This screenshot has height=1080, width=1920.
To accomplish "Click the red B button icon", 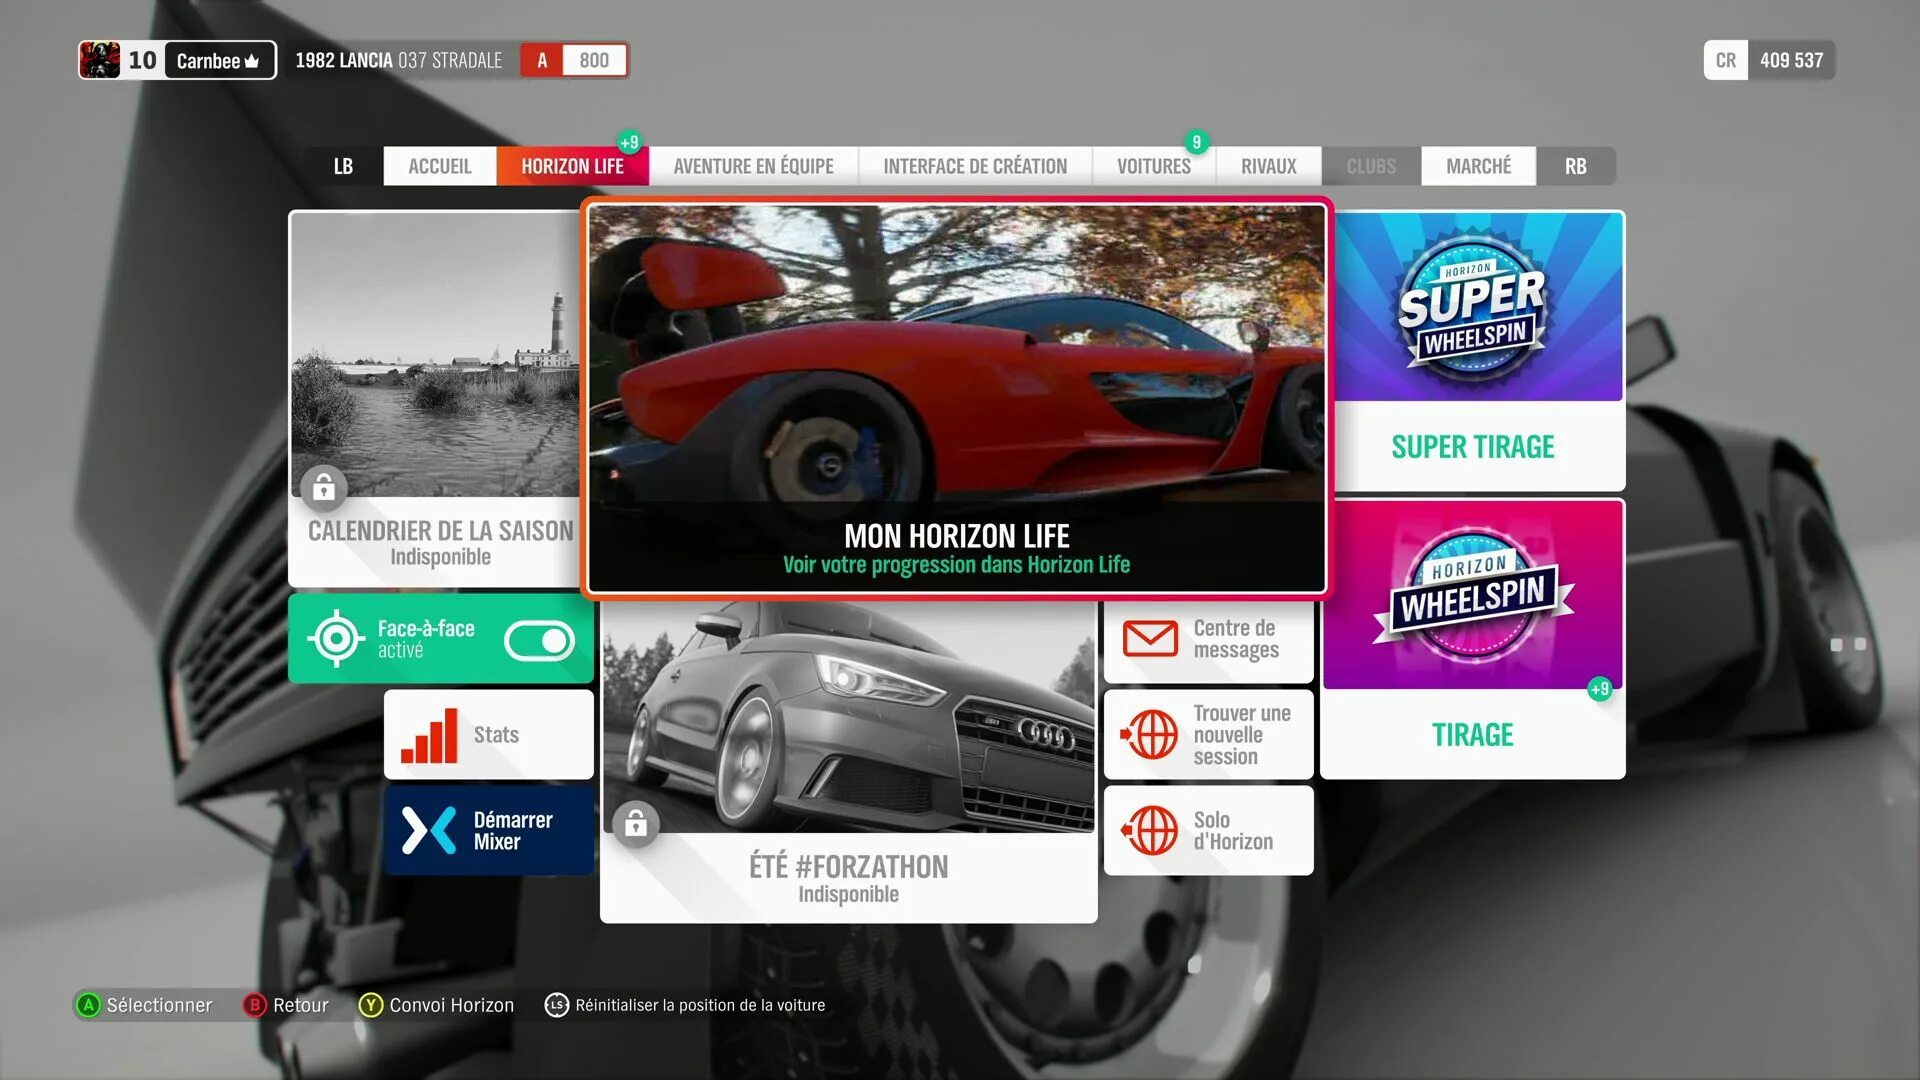I will point(255,1005).
